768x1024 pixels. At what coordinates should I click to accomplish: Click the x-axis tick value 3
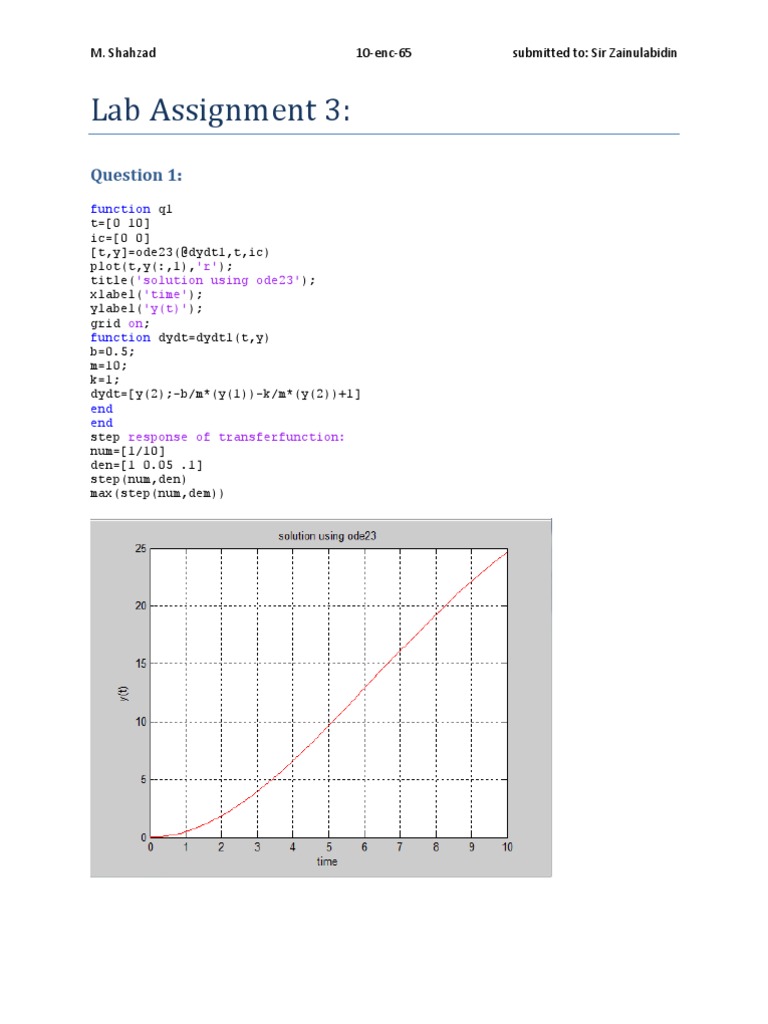pyautogui.click(x=257, y=847)
